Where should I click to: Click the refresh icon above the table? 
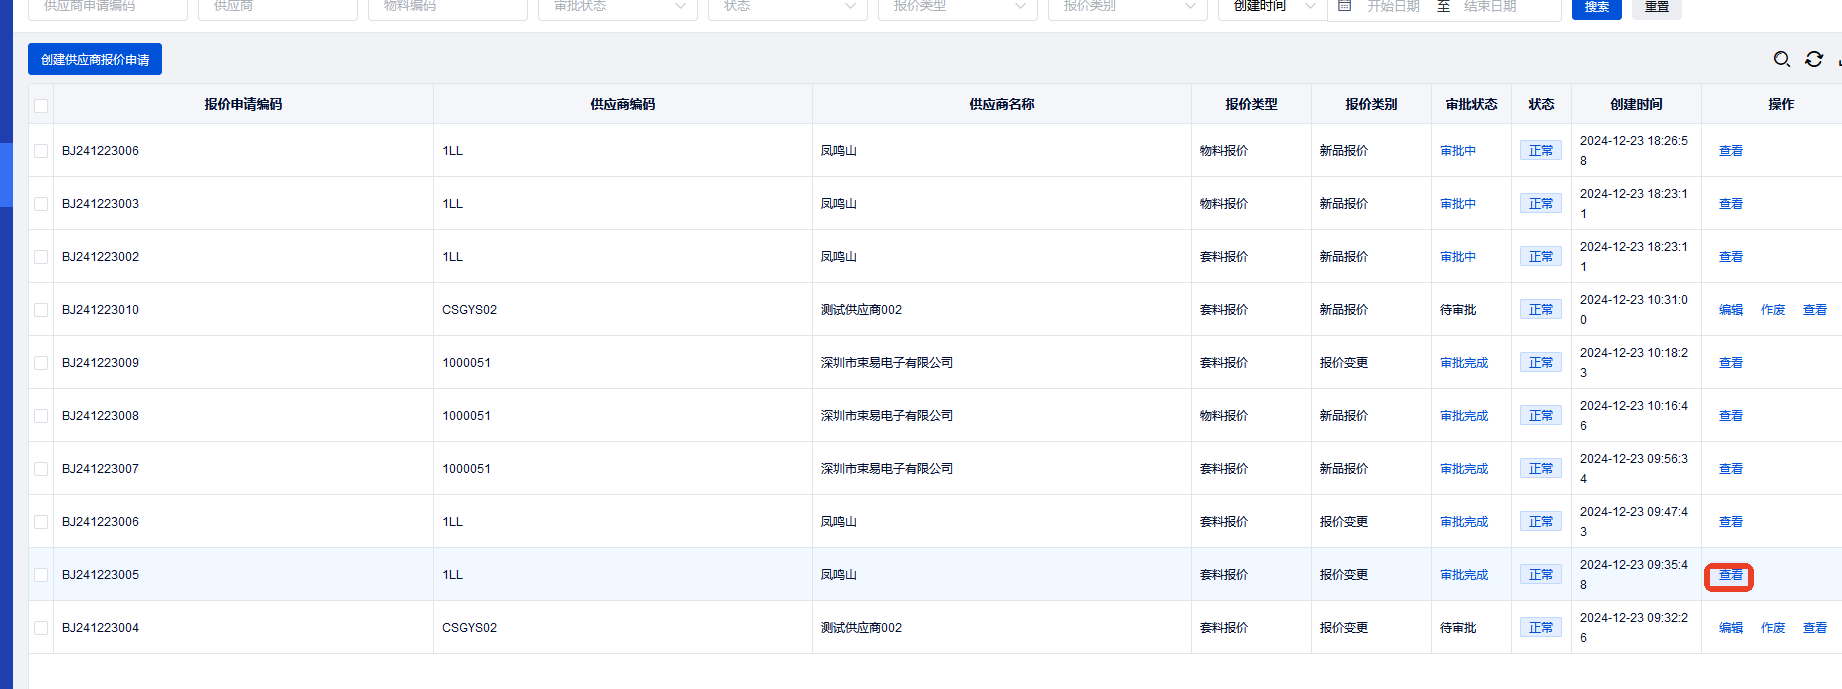[x=1813, y=60]
